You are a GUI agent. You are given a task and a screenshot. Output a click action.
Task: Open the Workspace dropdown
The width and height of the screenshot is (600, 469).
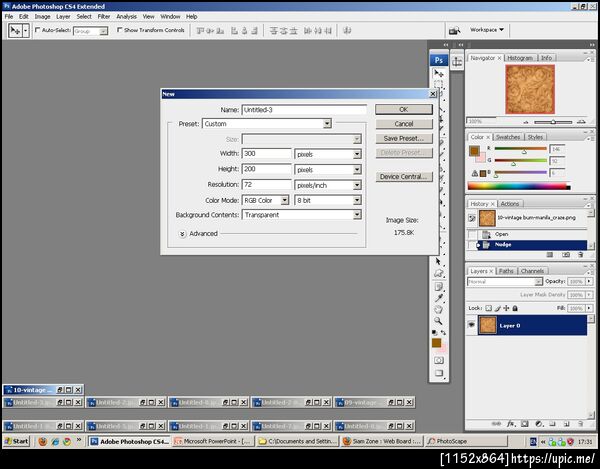pos(487,30)
